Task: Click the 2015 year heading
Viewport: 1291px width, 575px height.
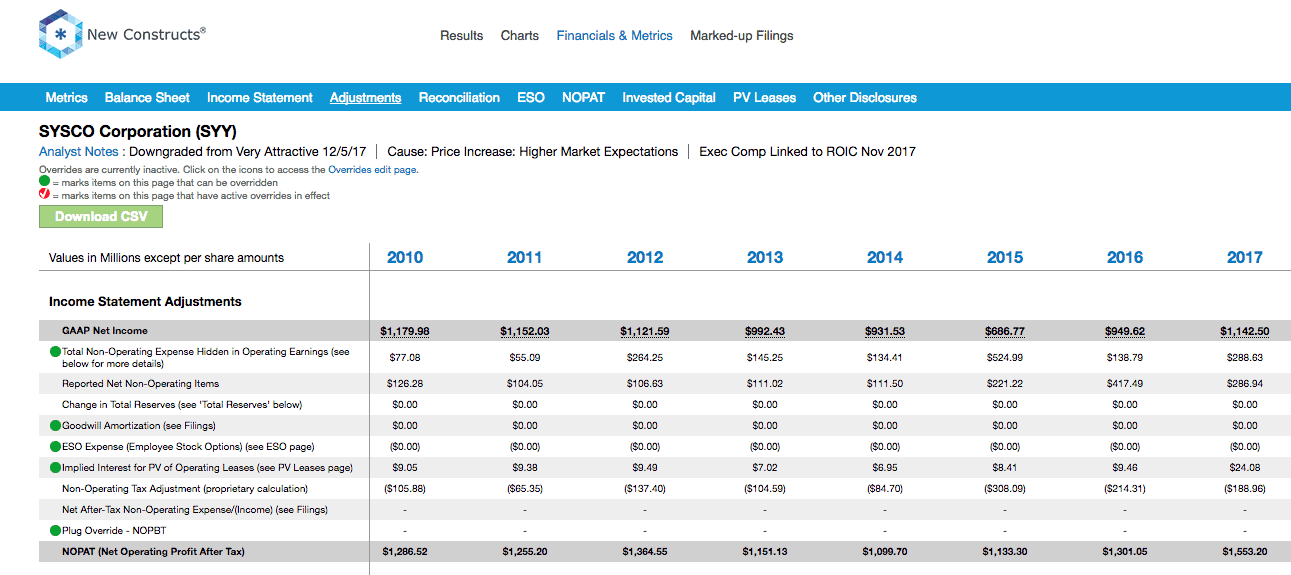Action: coord(1005,258)
